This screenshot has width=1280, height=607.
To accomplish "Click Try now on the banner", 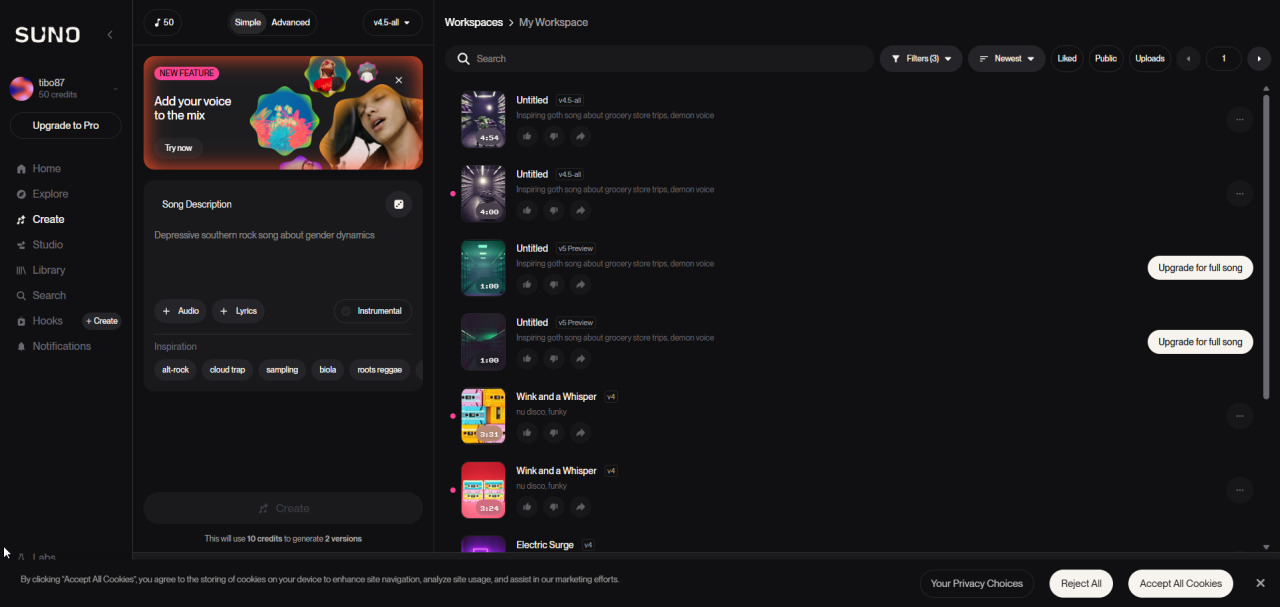I will point(179,148).
